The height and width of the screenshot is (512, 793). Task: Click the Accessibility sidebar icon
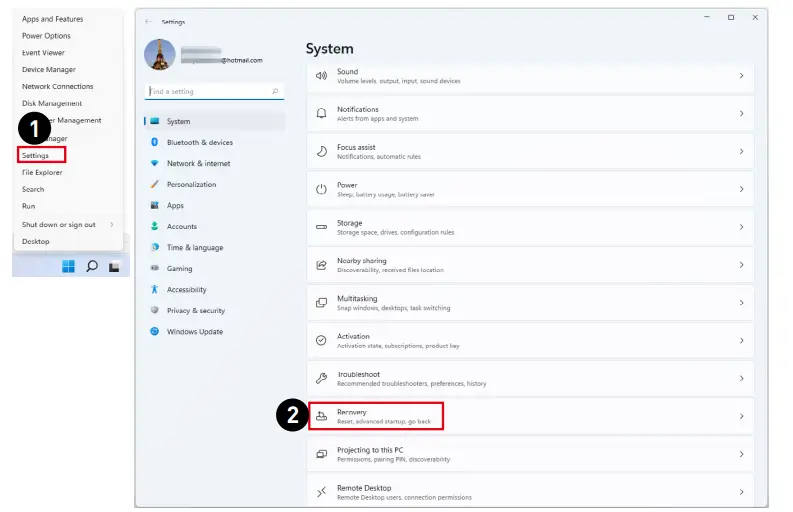click(x=155, y=290)
